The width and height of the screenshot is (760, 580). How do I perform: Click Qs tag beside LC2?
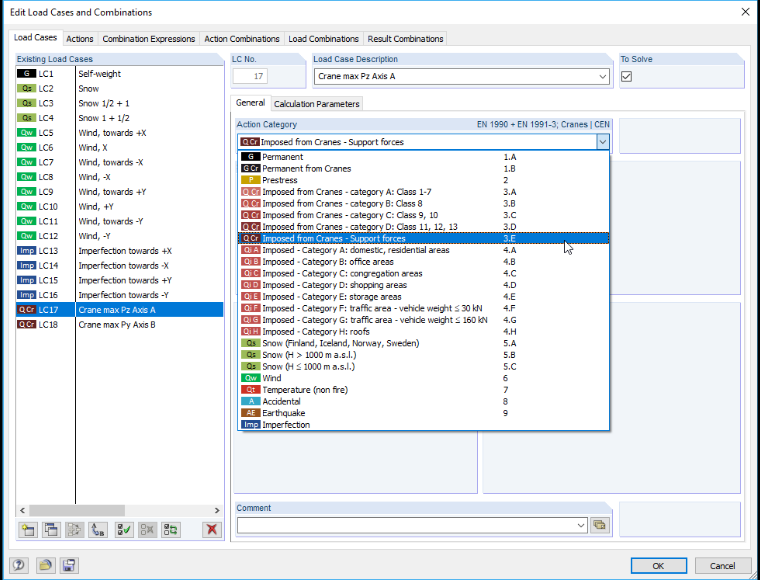[x=27, y=89]
